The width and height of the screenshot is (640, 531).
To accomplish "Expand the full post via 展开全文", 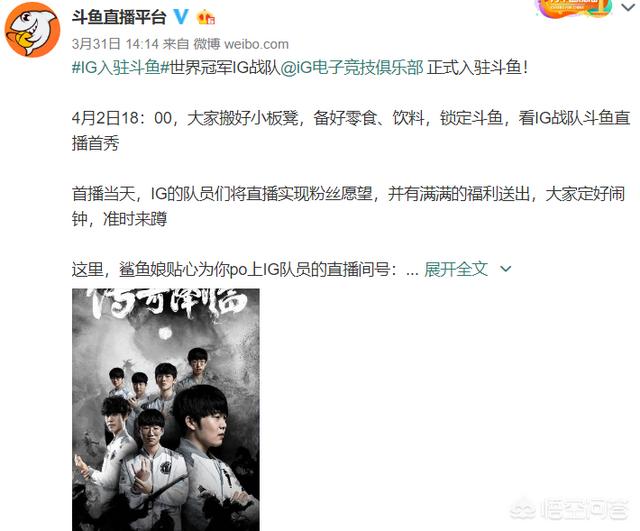I will [456, 269].
